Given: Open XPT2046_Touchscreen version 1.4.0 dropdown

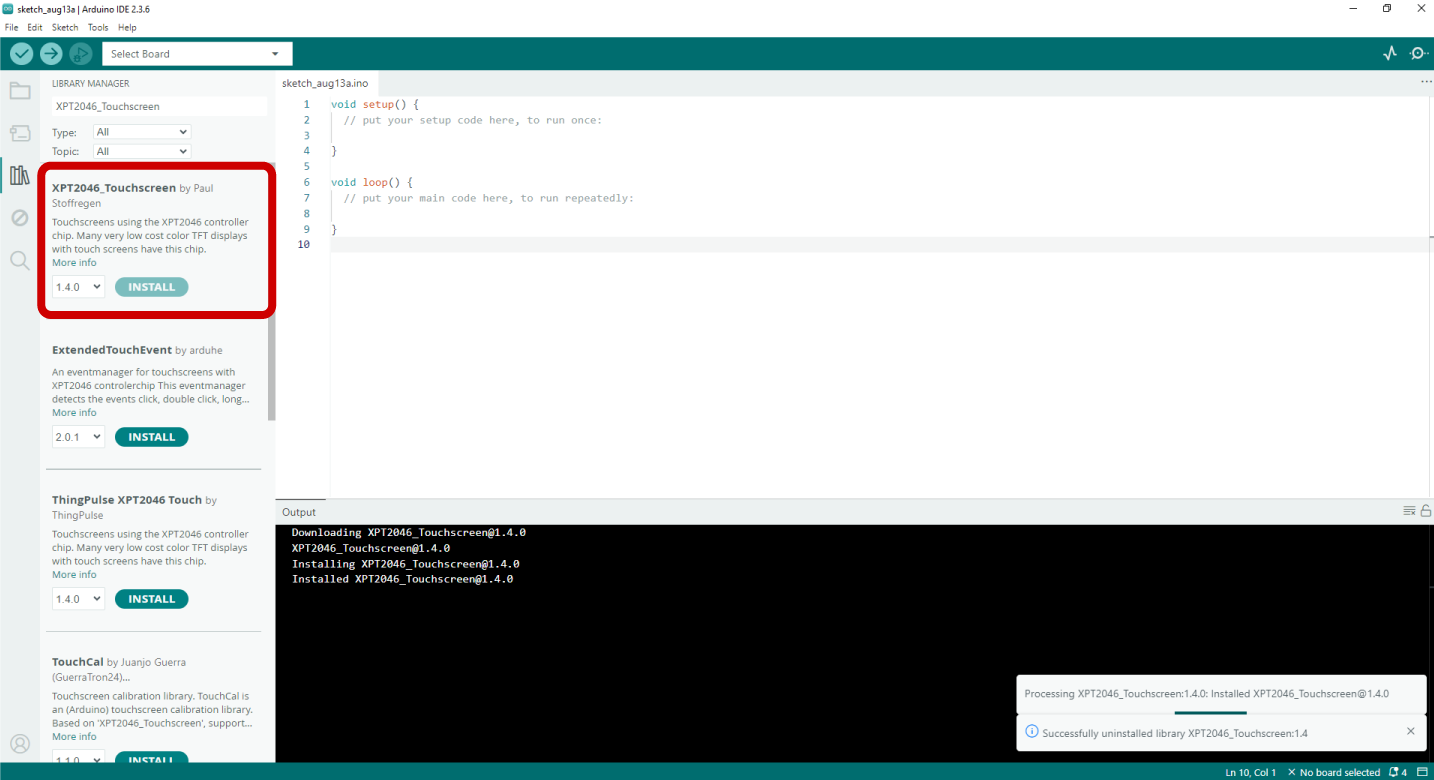Looking at the screenshot, I should click(78, 287).
